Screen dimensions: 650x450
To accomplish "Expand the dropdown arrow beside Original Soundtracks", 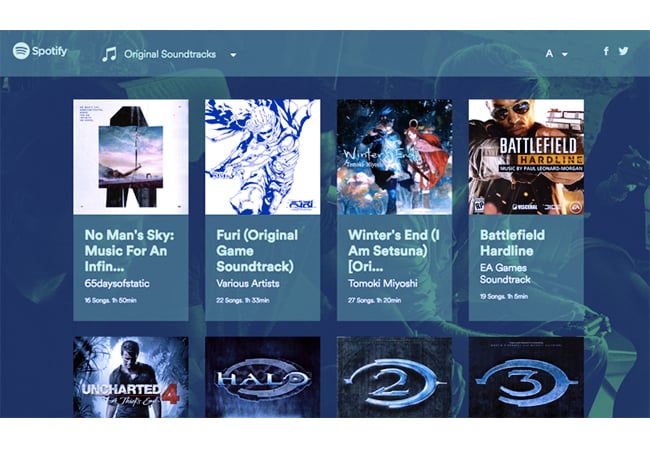I will 233,55.
